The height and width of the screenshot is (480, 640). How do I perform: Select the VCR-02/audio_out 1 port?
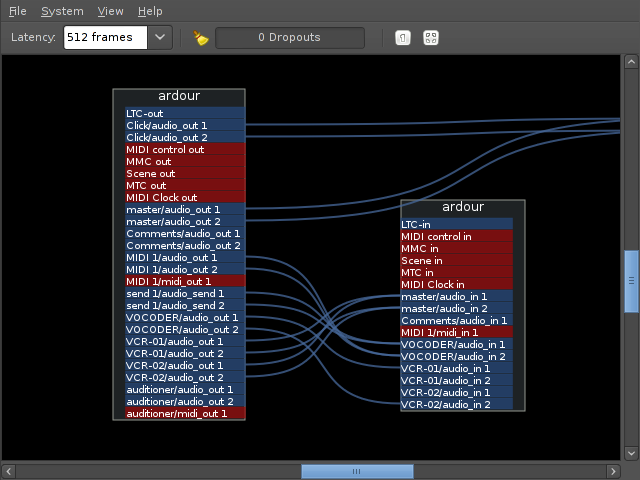(x=185, y=365)
